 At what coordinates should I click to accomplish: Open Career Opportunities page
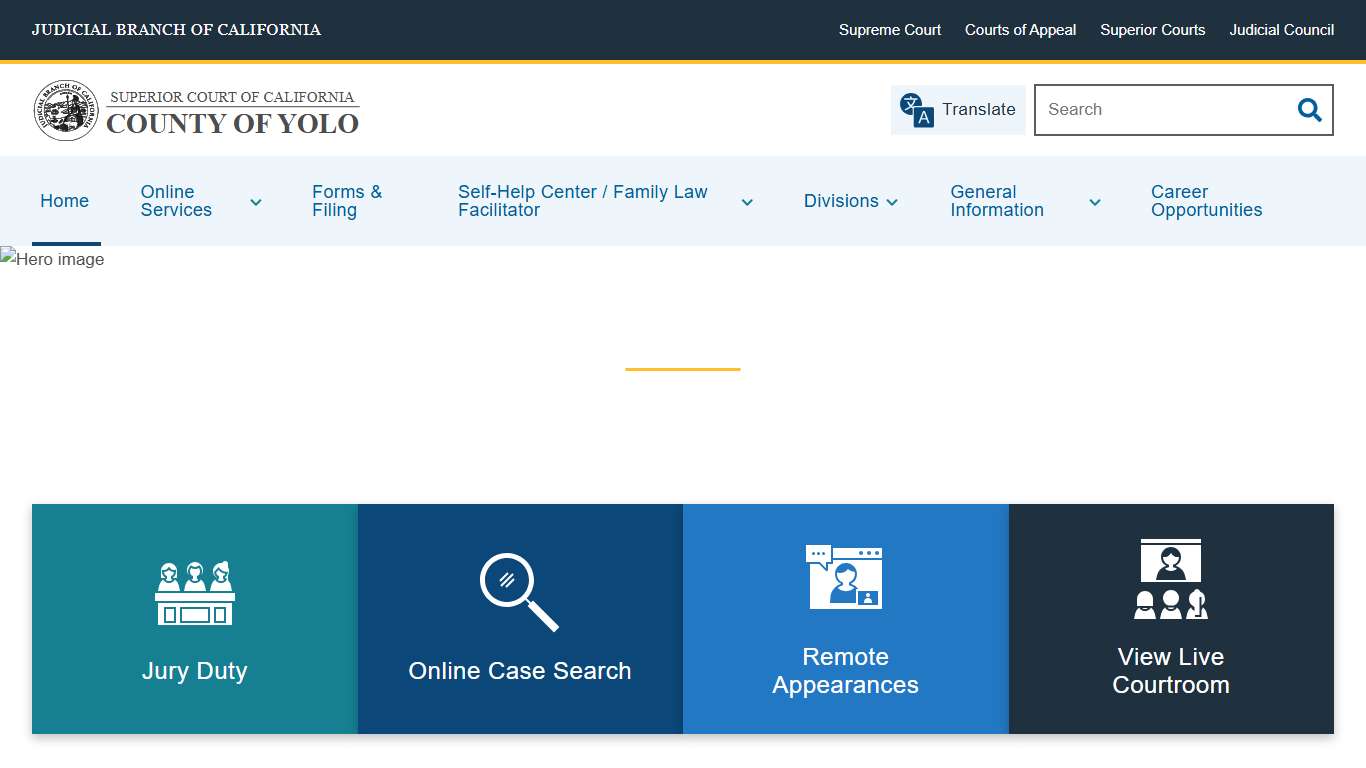click(1206, 201)
